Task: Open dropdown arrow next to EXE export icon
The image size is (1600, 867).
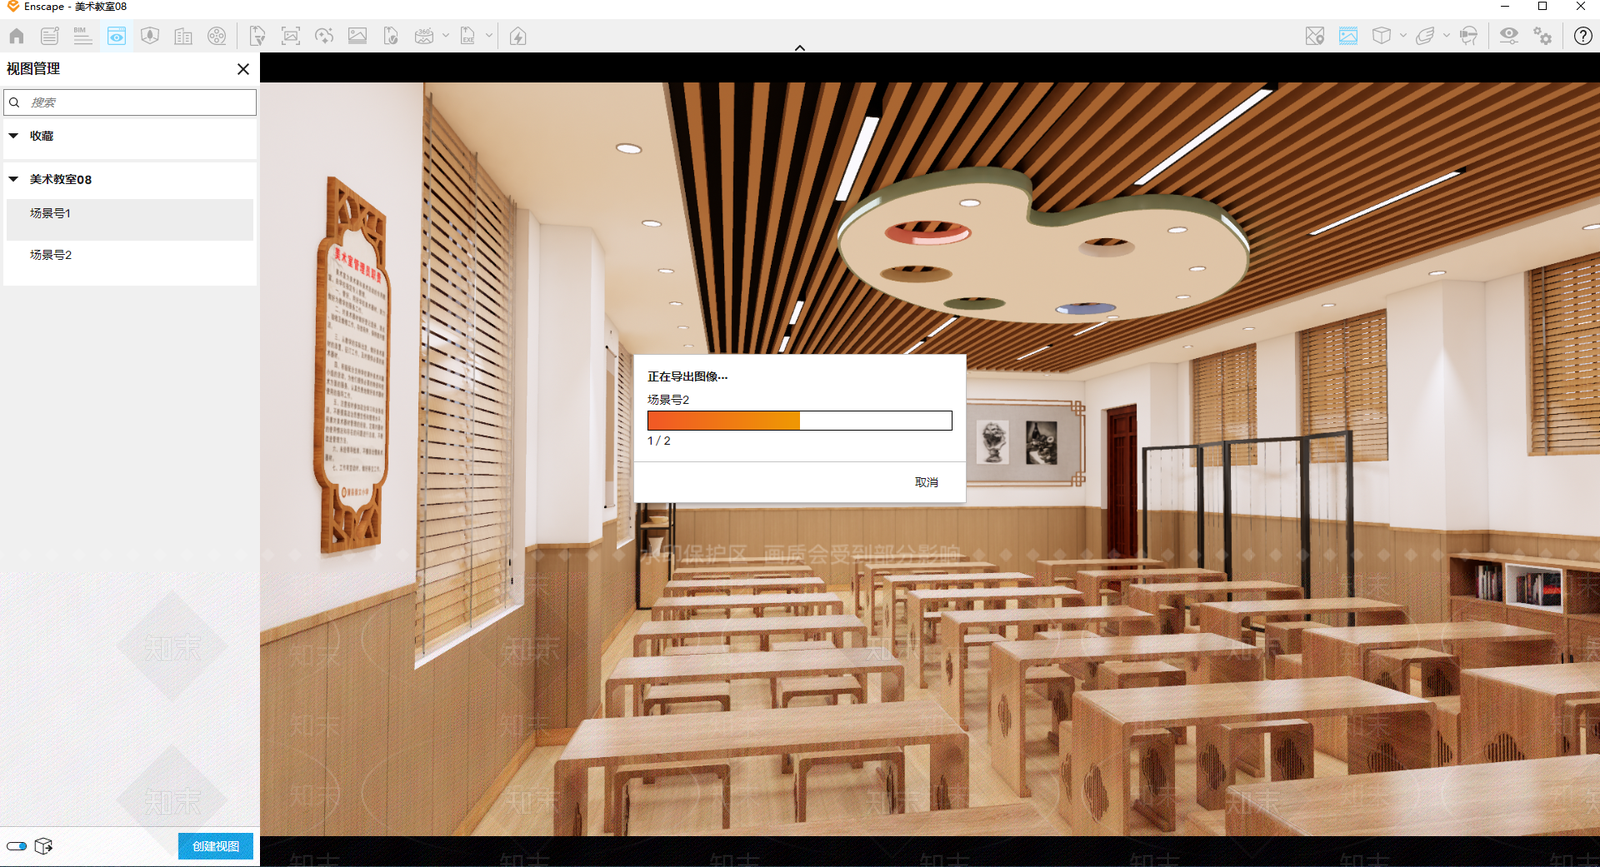Action: (x=489, y=36)
